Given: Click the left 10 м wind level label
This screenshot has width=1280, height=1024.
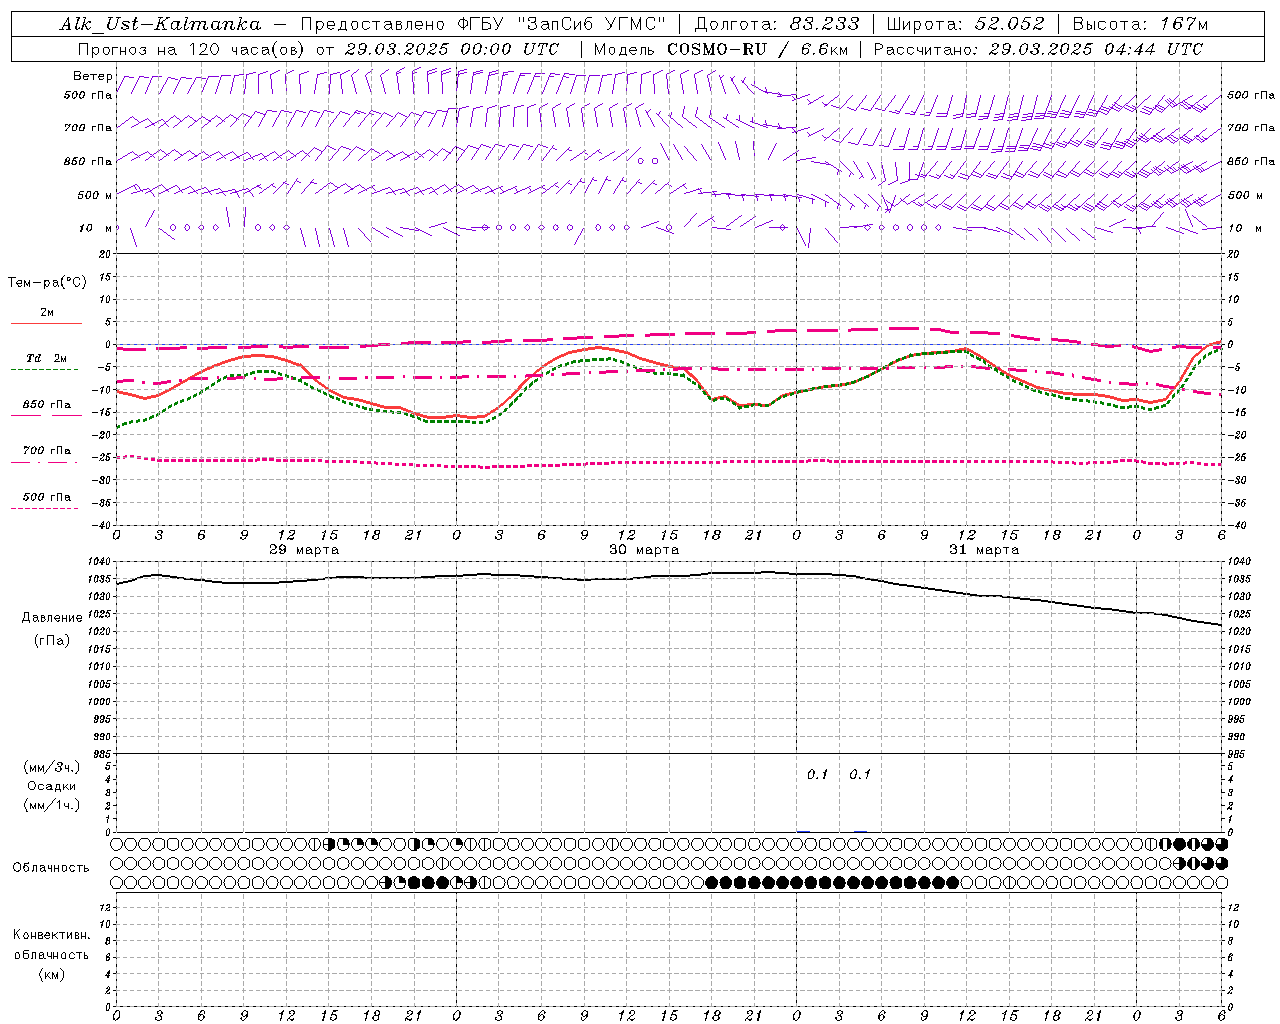Looking at the screenshot, I should click(x=96, y=228).
